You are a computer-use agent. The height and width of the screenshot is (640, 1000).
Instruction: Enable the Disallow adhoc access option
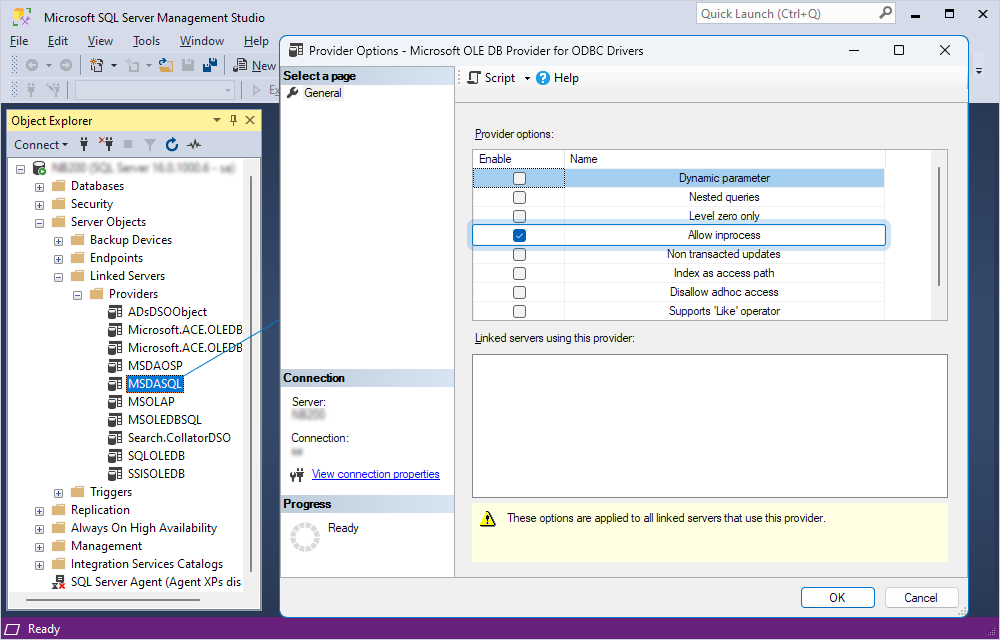[517, 291]
